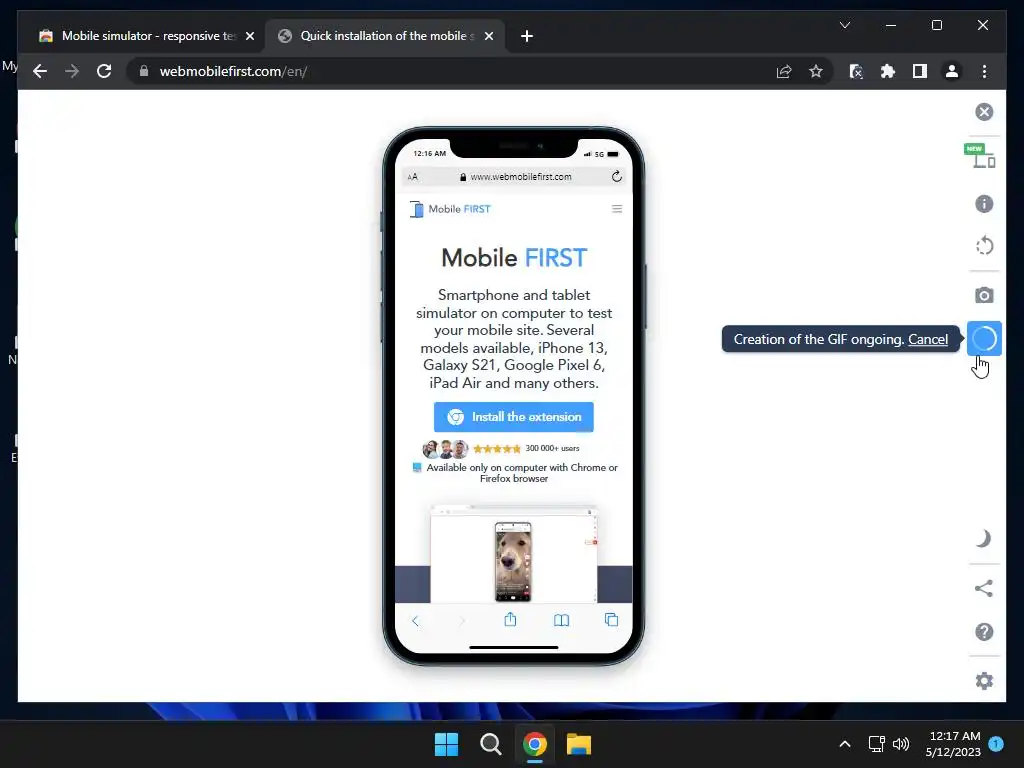The height and width of the screenshot is (768, 1024).
Task: Open the simulator info icon
Action: pos(984,204)
